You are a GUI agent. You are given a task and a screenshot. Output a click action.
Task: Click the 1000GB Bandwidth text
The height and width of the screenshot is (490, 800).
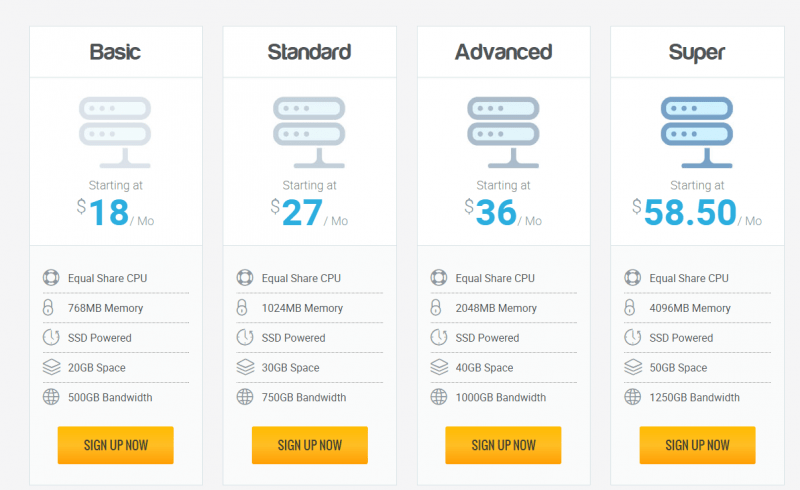click(501, 397)
